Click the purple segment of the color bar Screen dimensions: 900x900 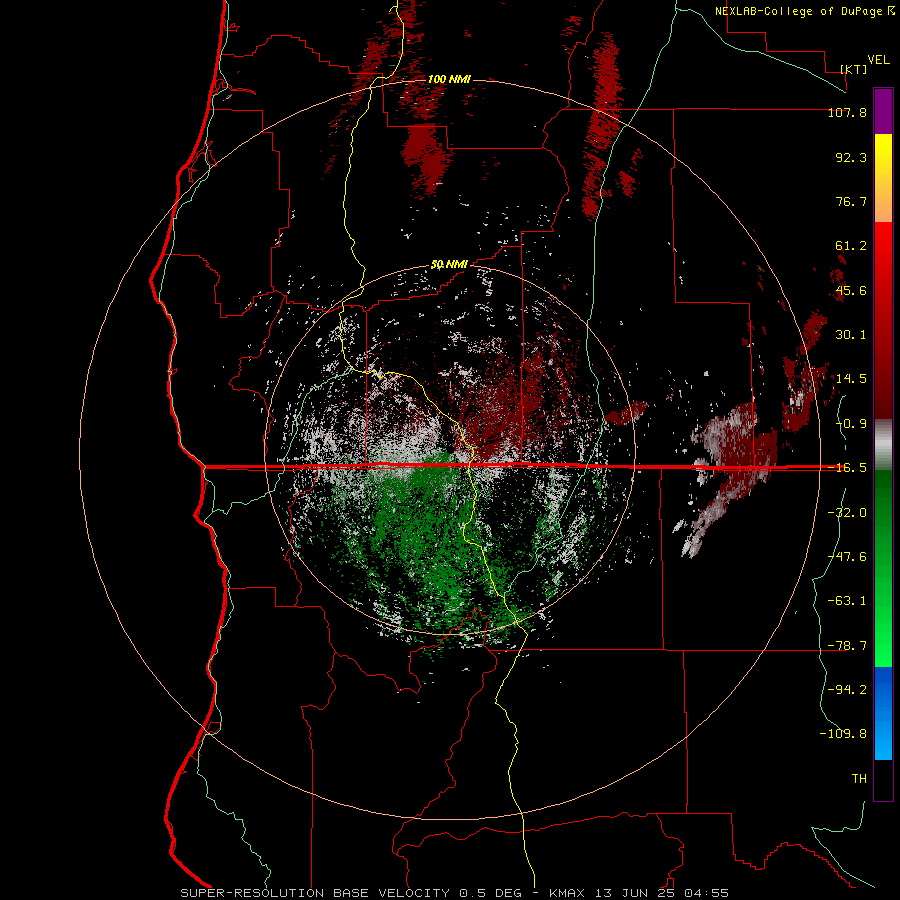(883, 111)
